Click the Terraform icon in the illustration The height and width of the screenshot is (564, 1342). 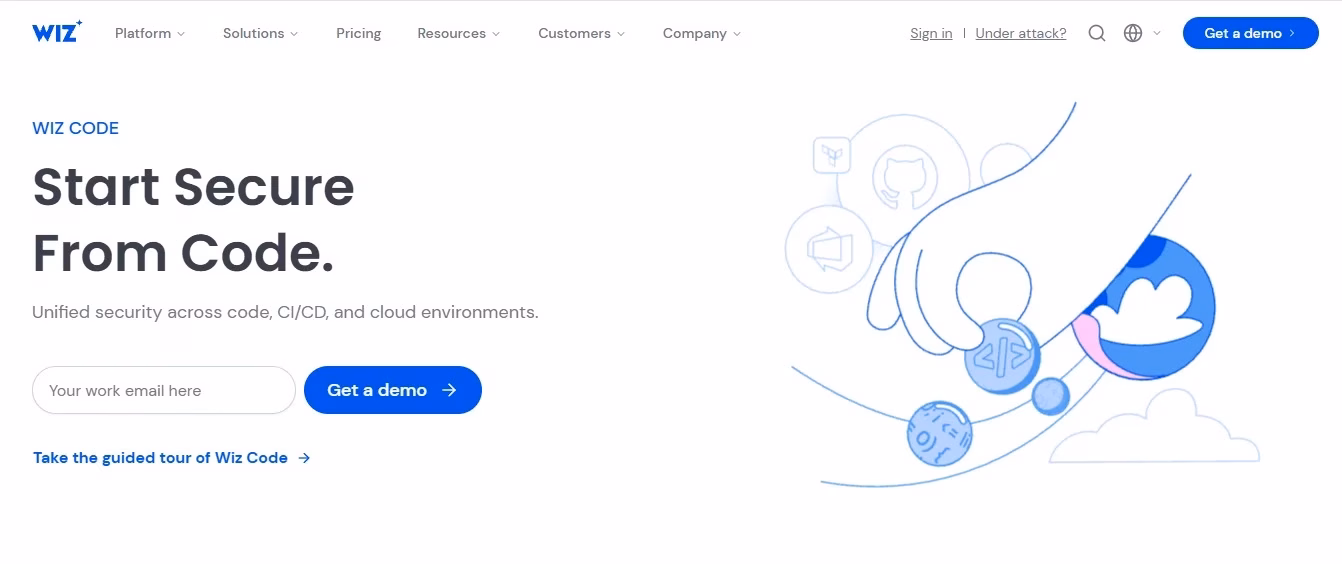click(832, 156)
